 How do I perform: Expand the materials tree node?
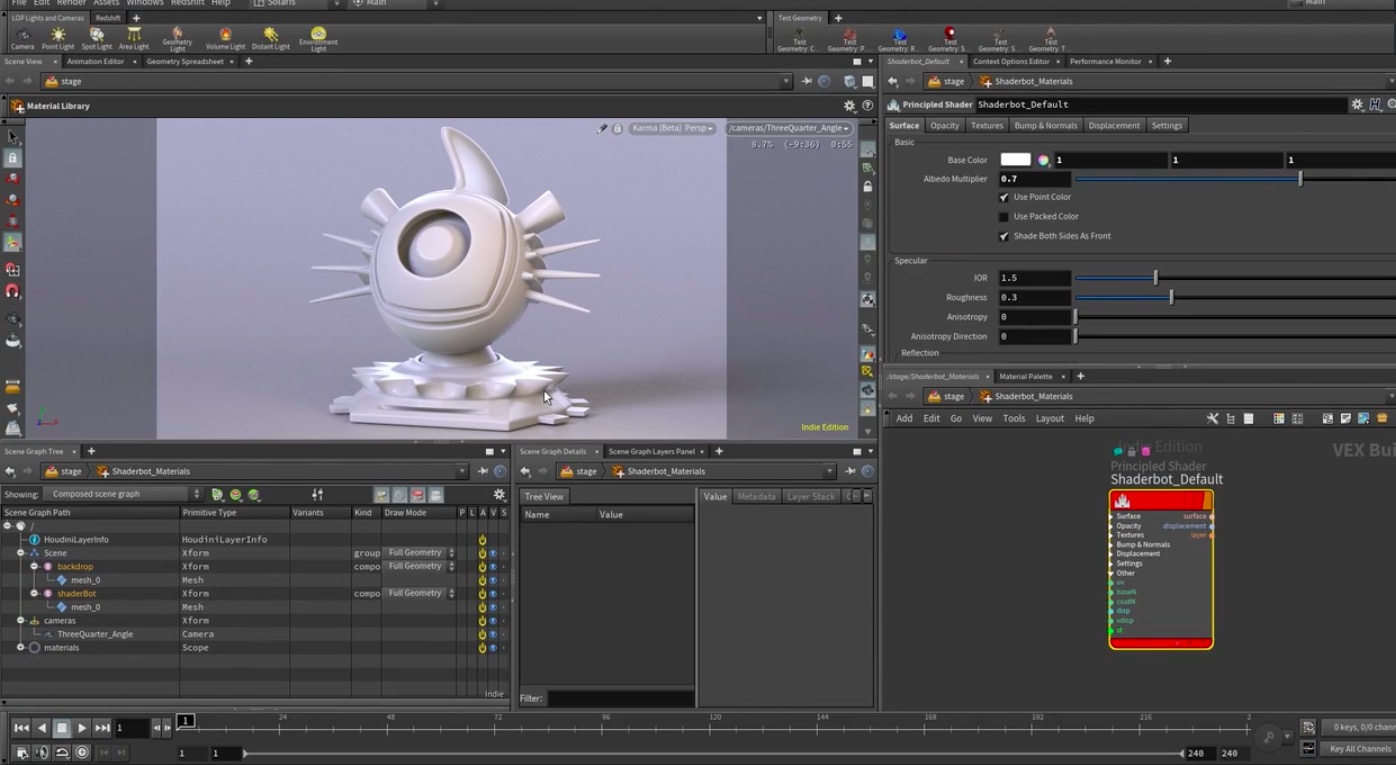pyautogui.click(x=20, y=647)
